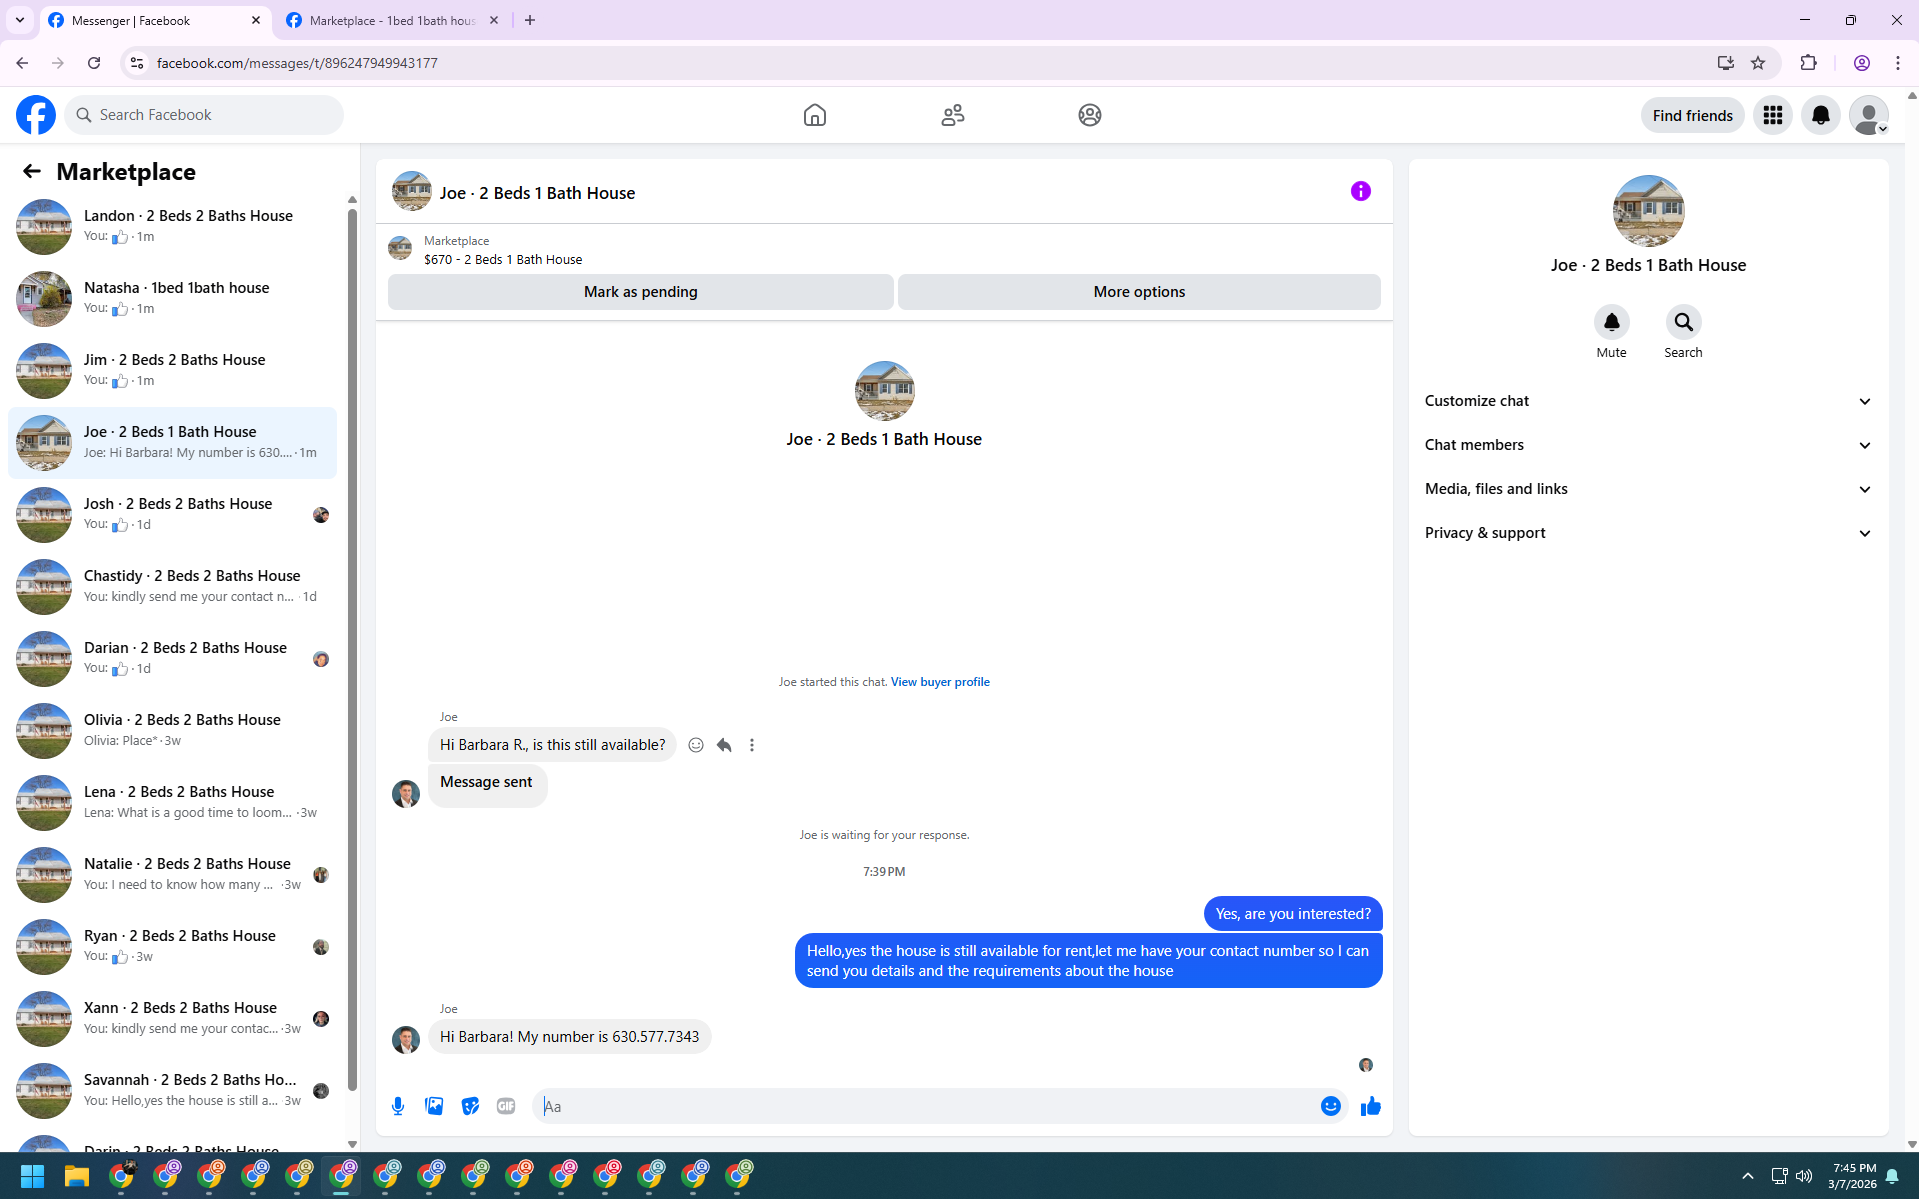Expand Media, files and links section
Image resolution: width=1919 pixels, height=1199 pixels.
tap(1648, 489)
